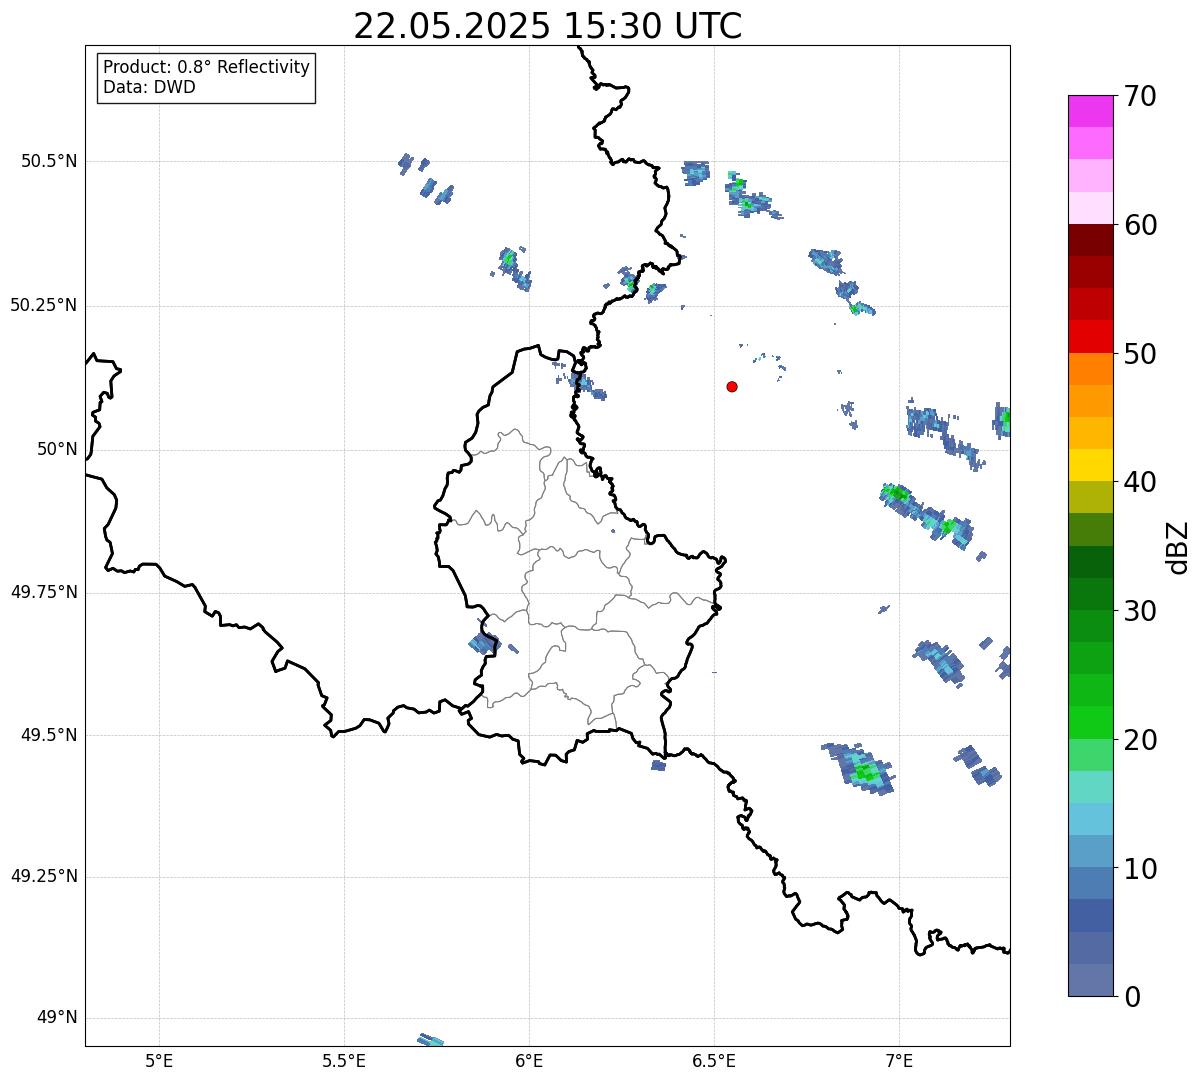This screenshot has height=1081, width=1202.
Task: Click the 49.75°N latitude label
Action: tap(43, 592)
